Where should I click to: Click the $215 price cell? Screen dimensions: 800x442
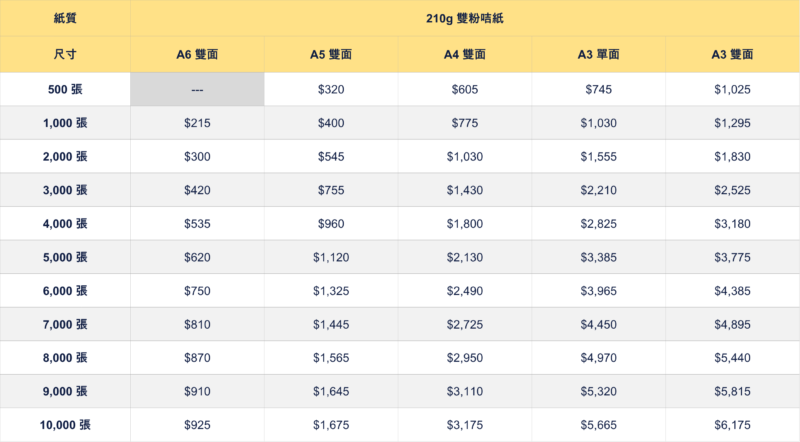tap(197, 123)
